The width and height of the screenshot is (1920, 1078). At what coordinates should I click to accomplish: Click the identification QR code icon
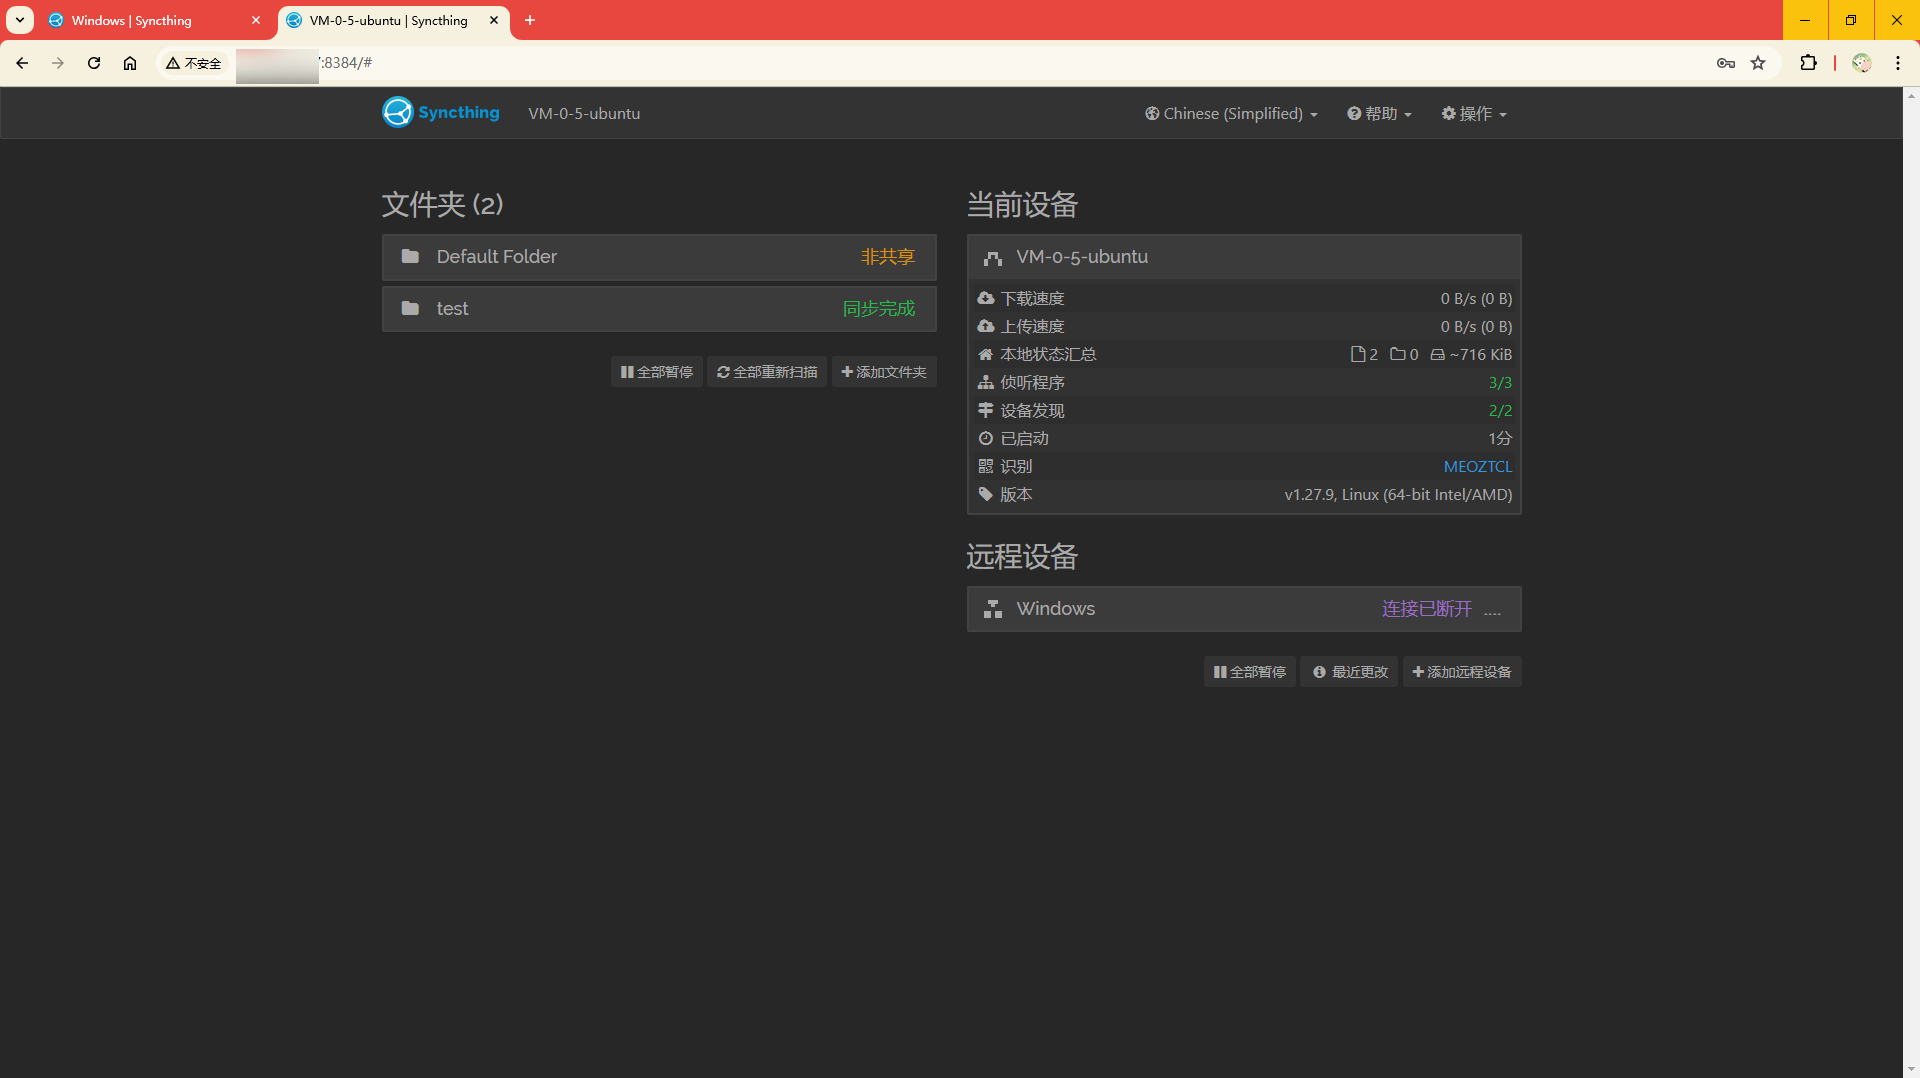pos(986,466)
